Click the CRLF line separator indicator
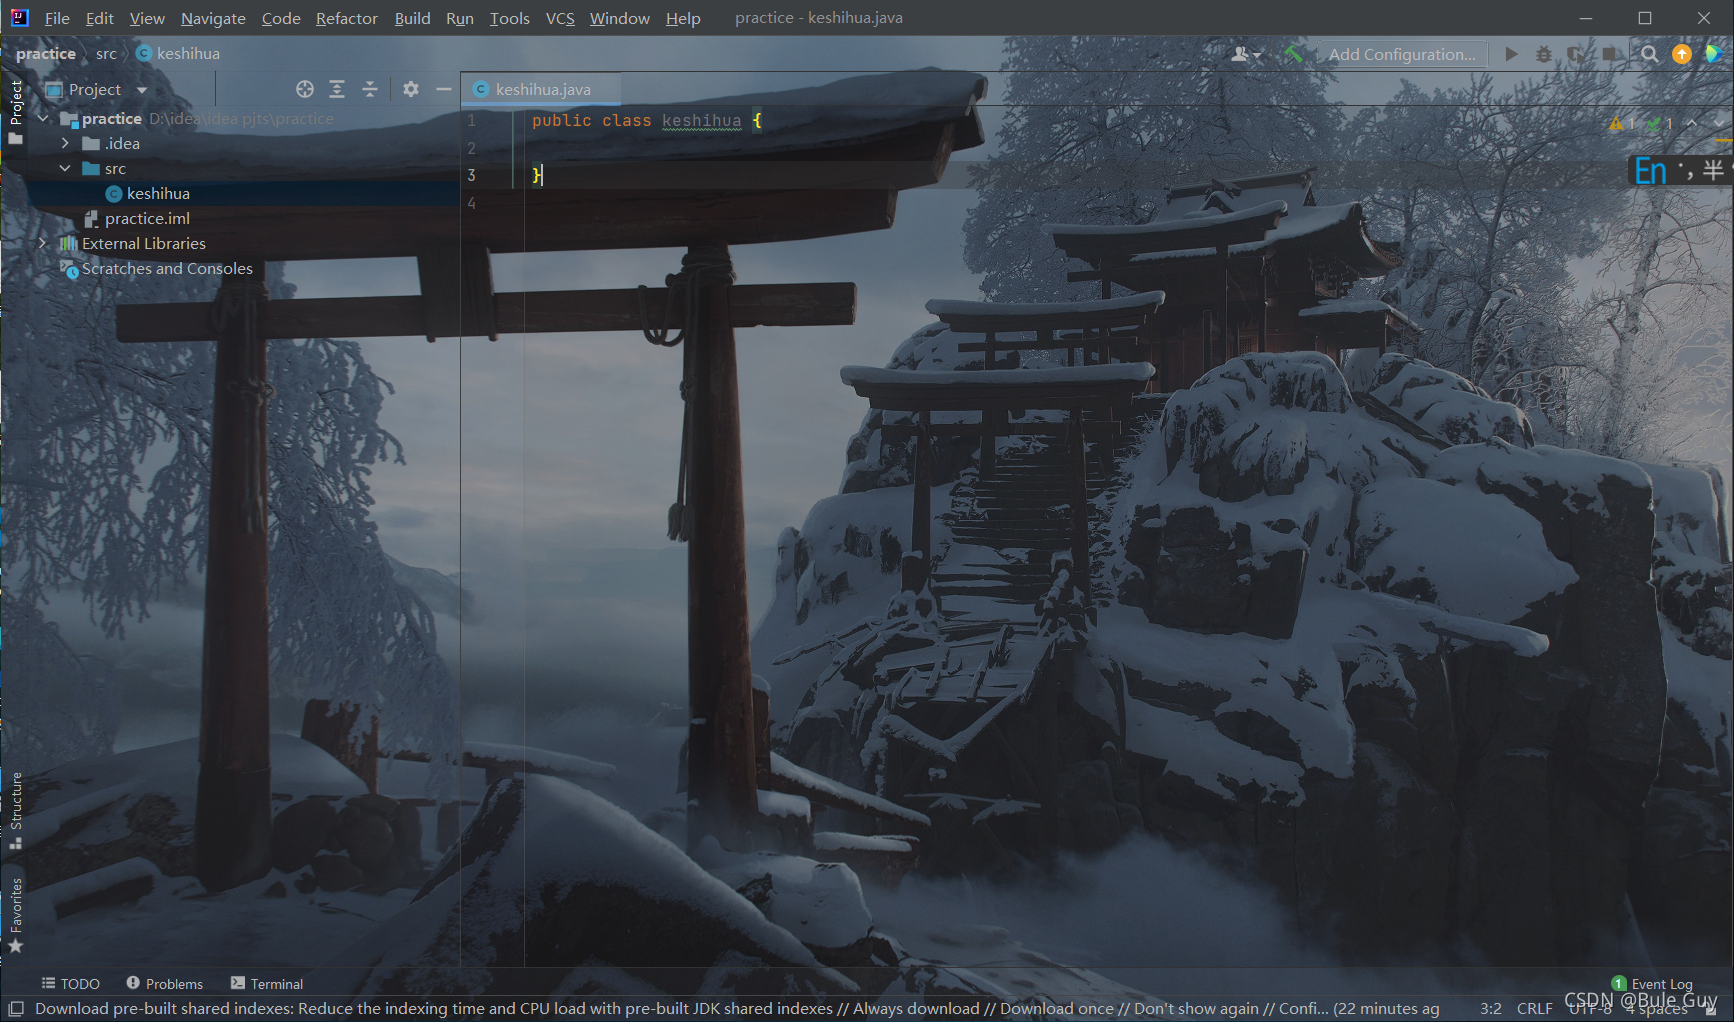The height and width of the screenshot is (1022, 1734). pos(1534,1008)
